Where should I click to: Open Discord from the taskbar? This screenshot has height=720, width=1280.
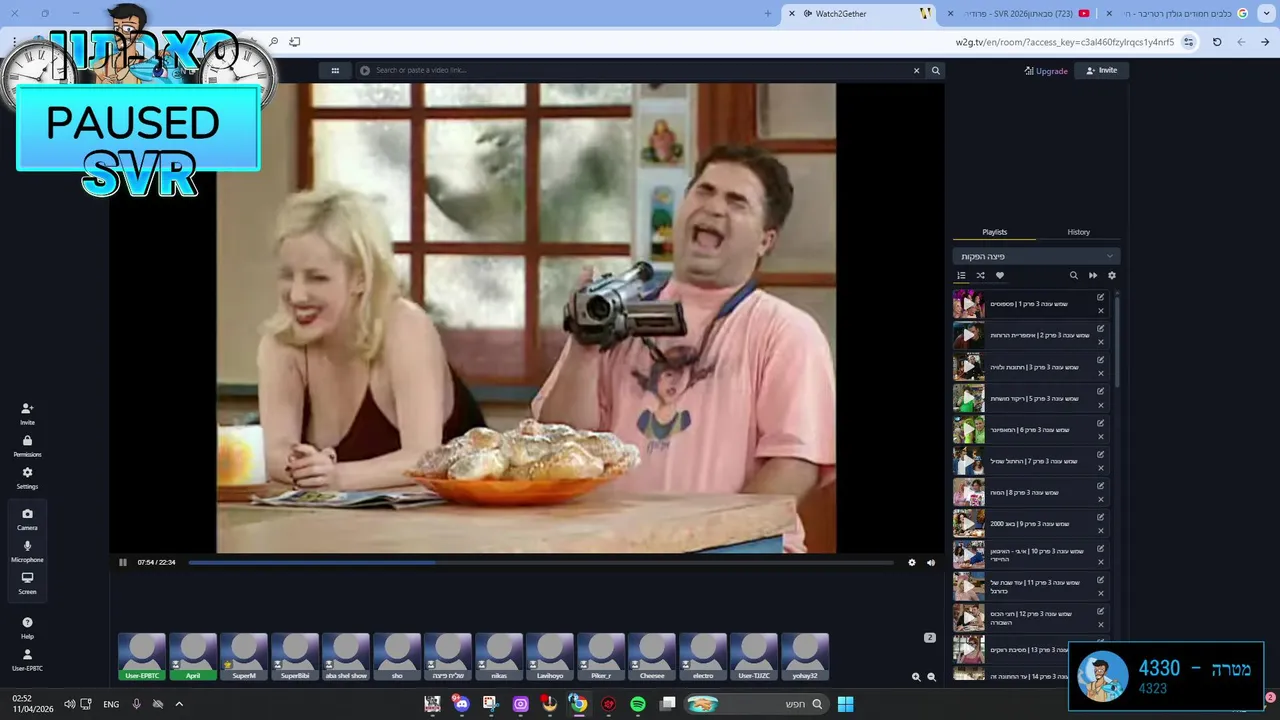click(x=461, y=704)
